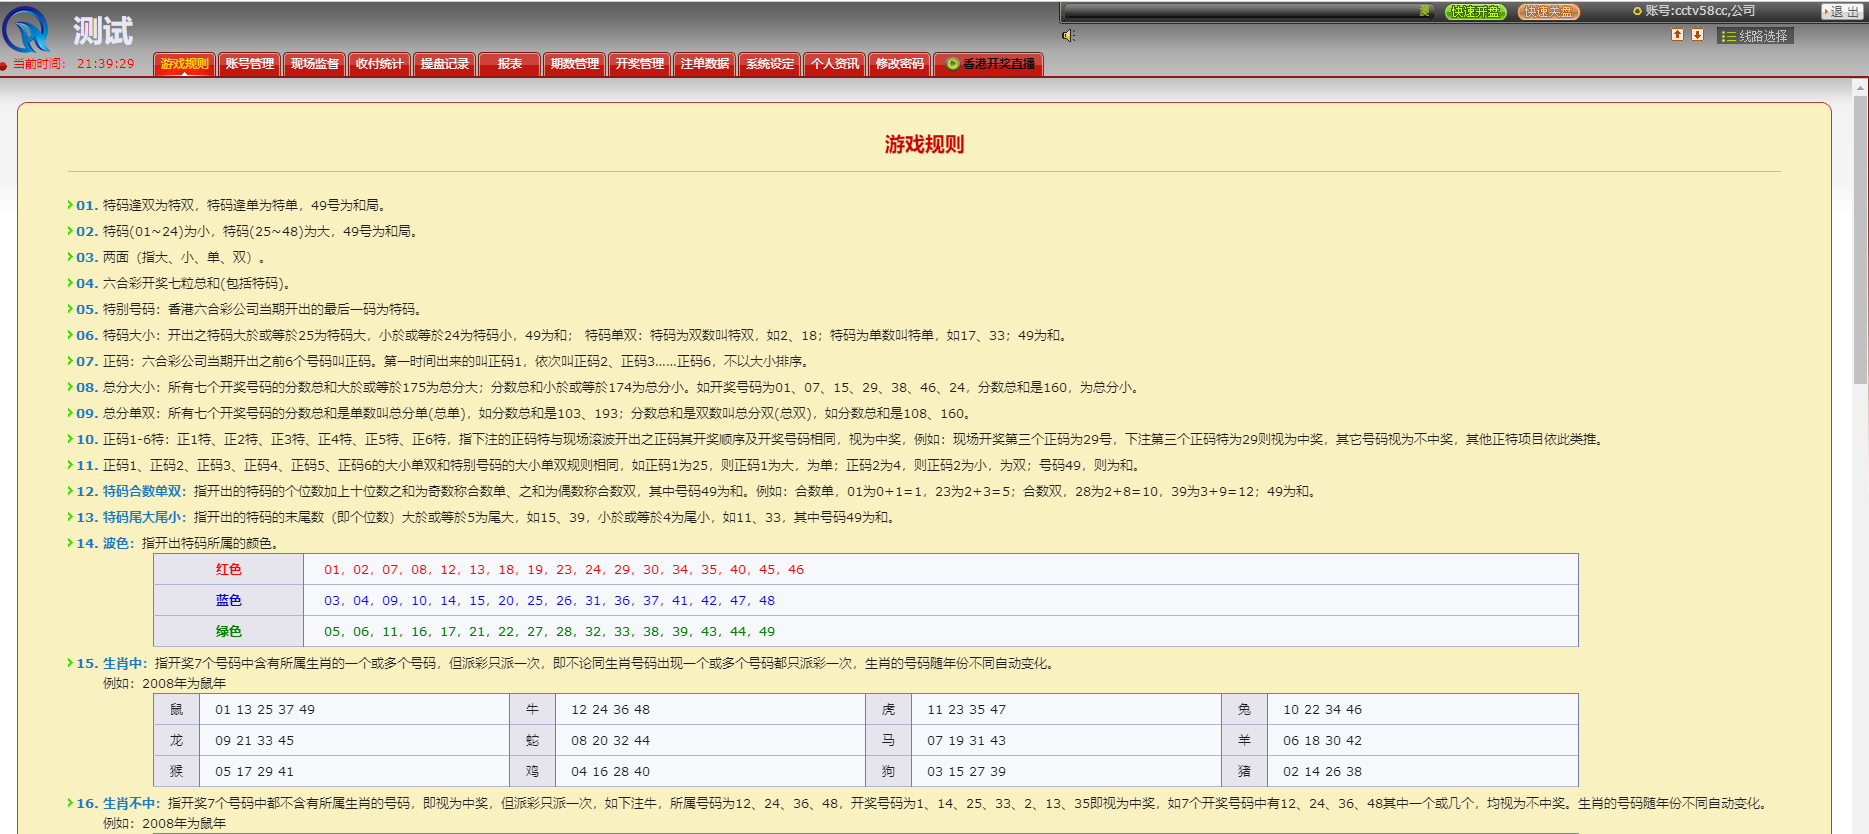The image size is (1869, 834).
Task: Click the 16. 生肖不中 heading
Action: pyautogui.click(x=118, y=803)
